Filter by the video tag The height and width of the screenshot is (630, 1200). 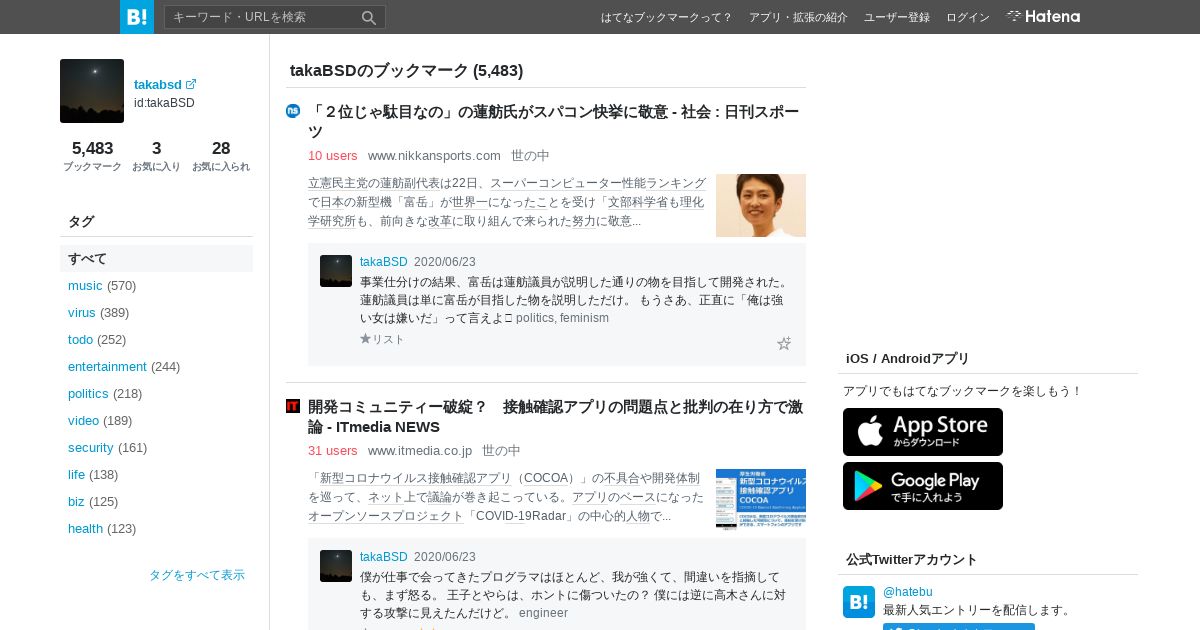coord(83,420)
